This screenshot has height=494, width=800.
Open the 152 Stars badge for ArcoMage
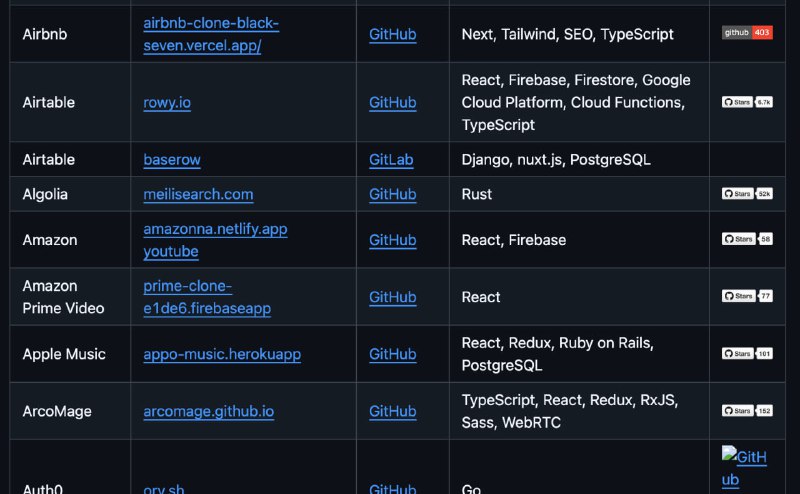(747, 411)
